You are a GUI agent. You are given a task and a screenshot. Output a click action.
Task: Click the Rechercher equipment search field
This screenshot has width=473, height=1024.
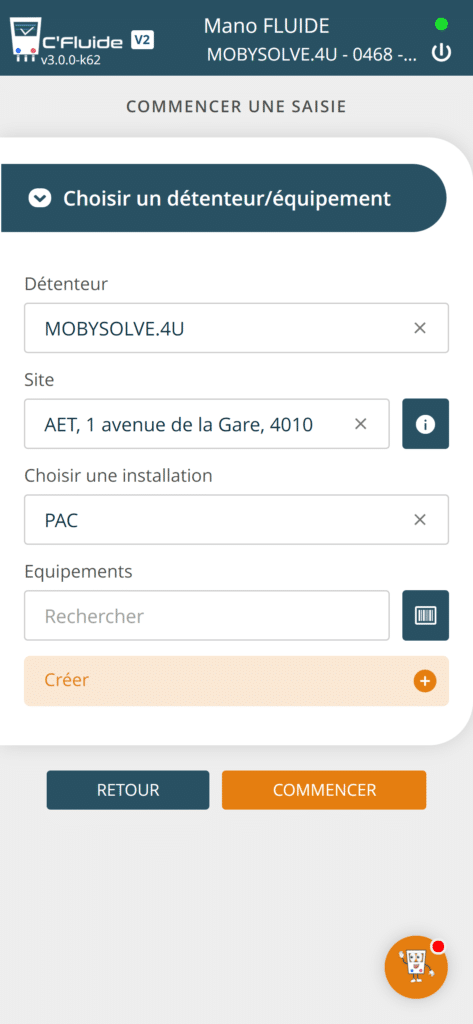click(x=206, y=615)
